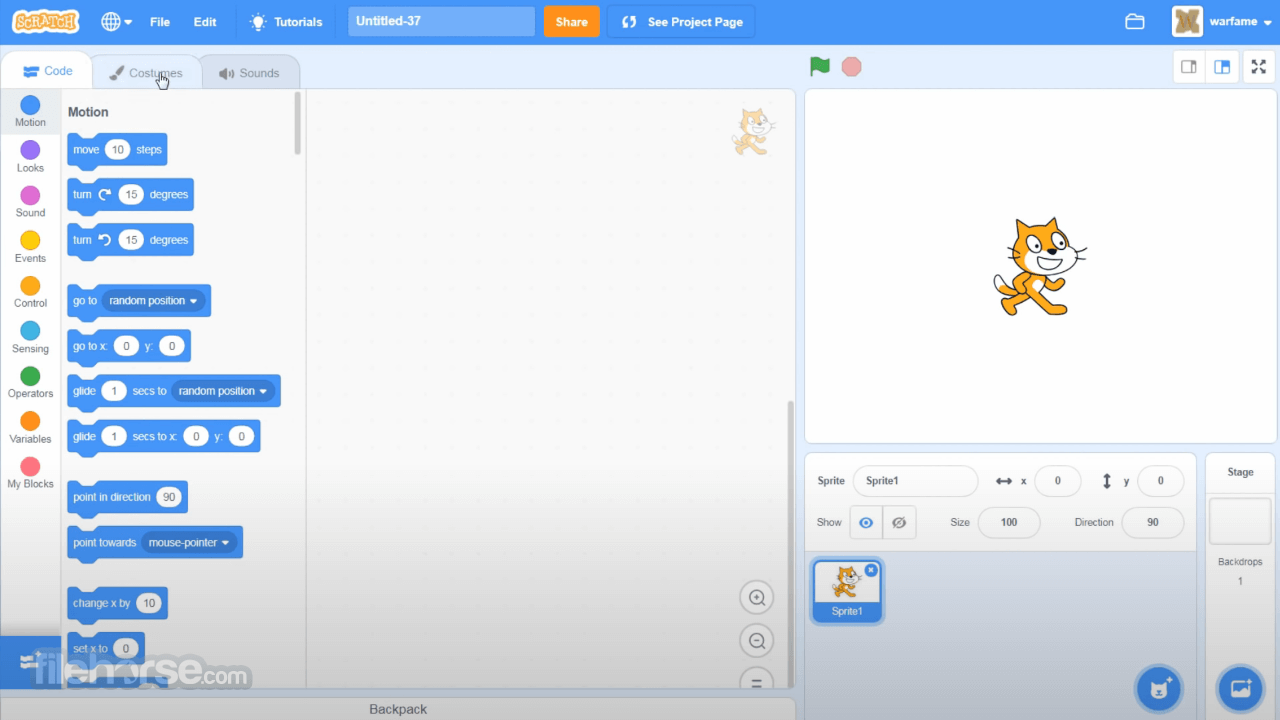The height and width of the screenshot is (720, 1280).
Task: Select the Sprite1 thumbnail
Action: tap(847, 590)
